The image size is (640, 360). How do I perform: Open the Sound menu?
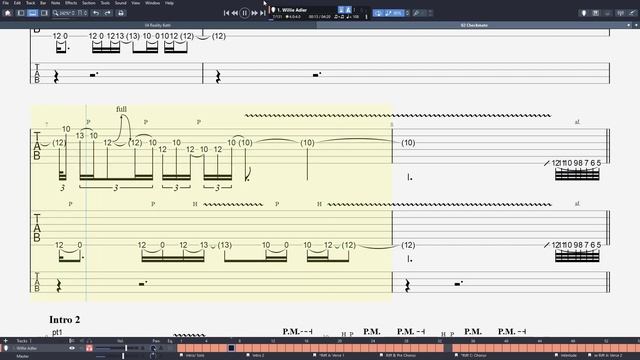pos(120,3)
